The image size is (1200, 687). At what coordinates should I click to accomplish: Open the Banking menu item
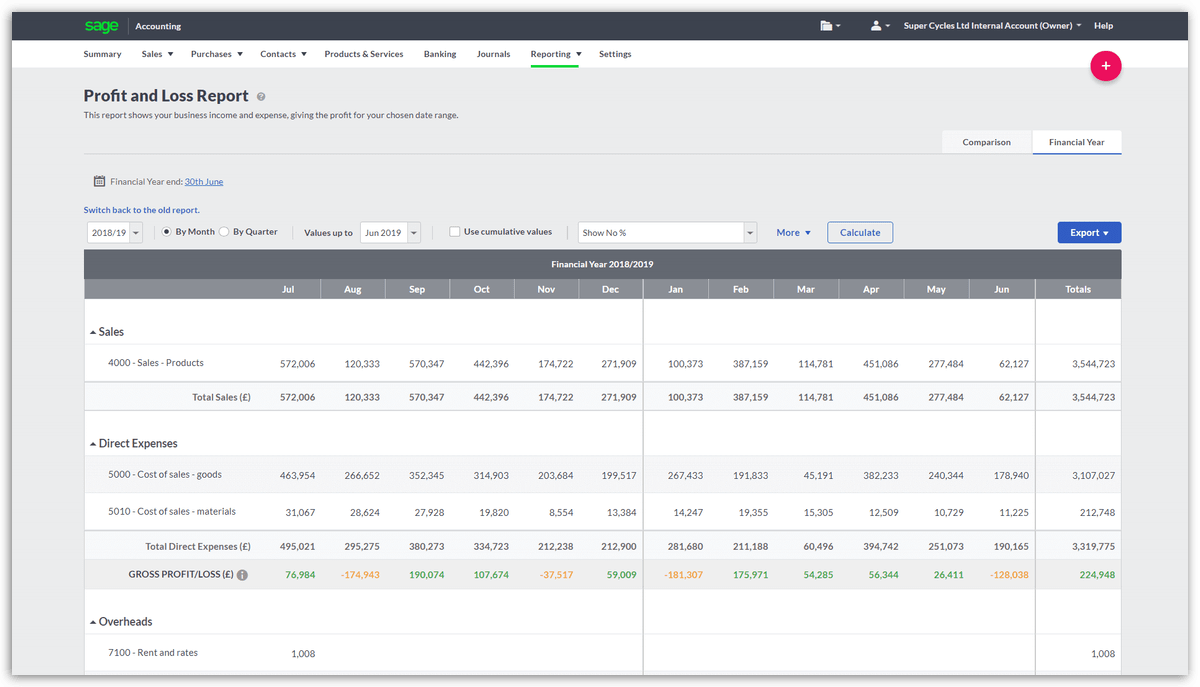tap(440, 54)
